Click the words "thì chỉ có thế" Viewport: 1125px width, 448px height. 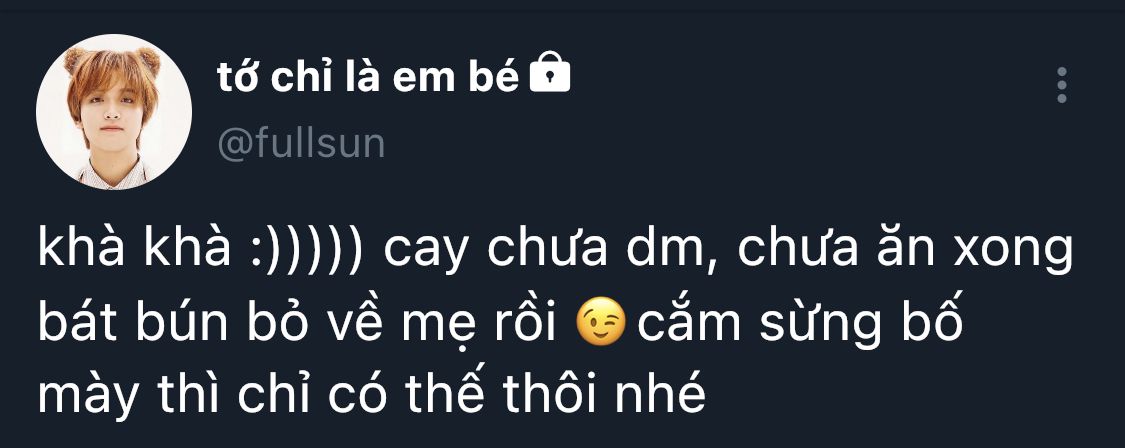click(318, 395)
